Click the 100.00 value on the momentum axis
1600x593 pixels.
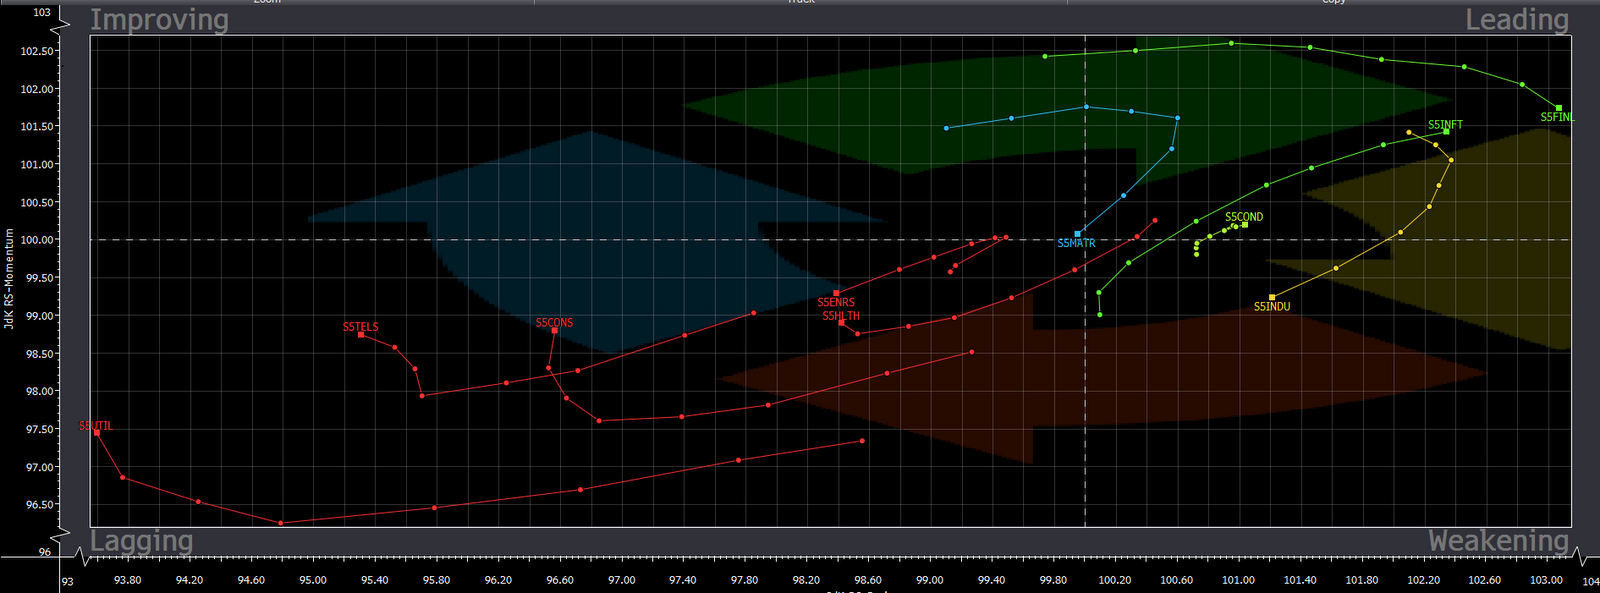[38, 240]
